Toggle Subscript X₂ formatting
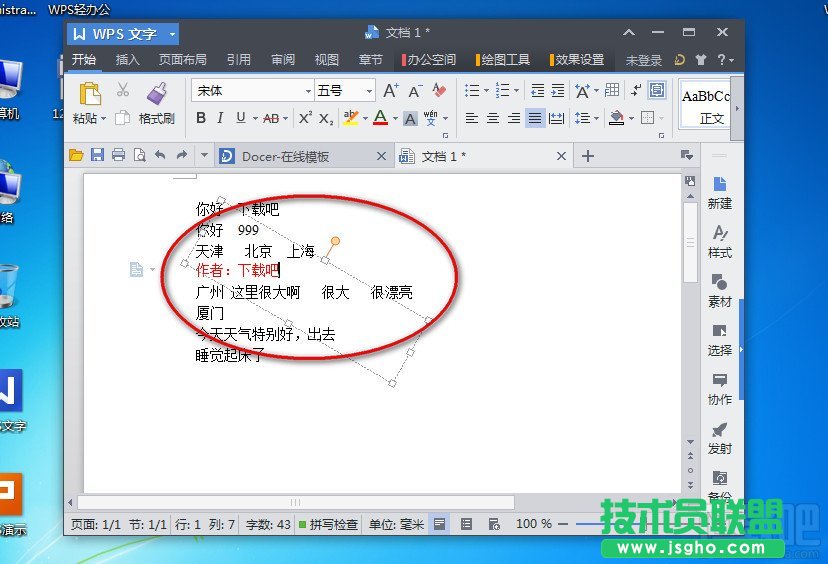 click(x=326, y=119)
